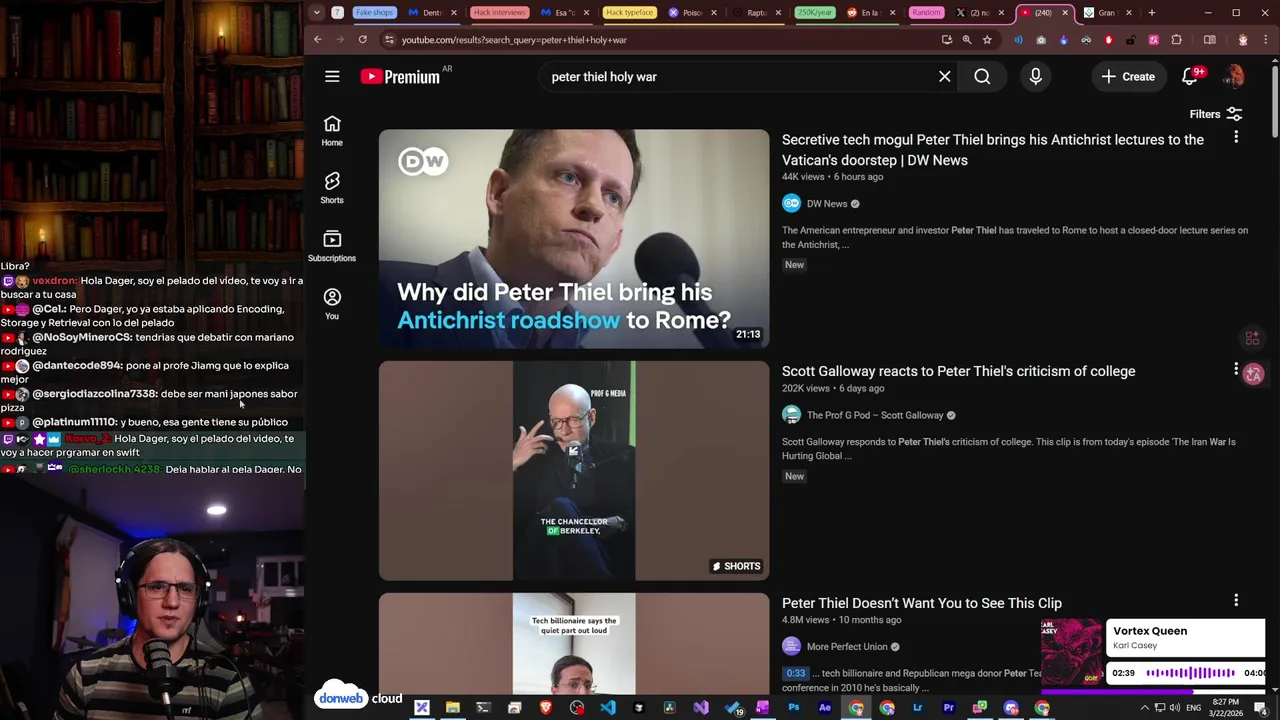Open the Create menu
This screenshot has height=720, width=1280.
[x=1128, y=77]
